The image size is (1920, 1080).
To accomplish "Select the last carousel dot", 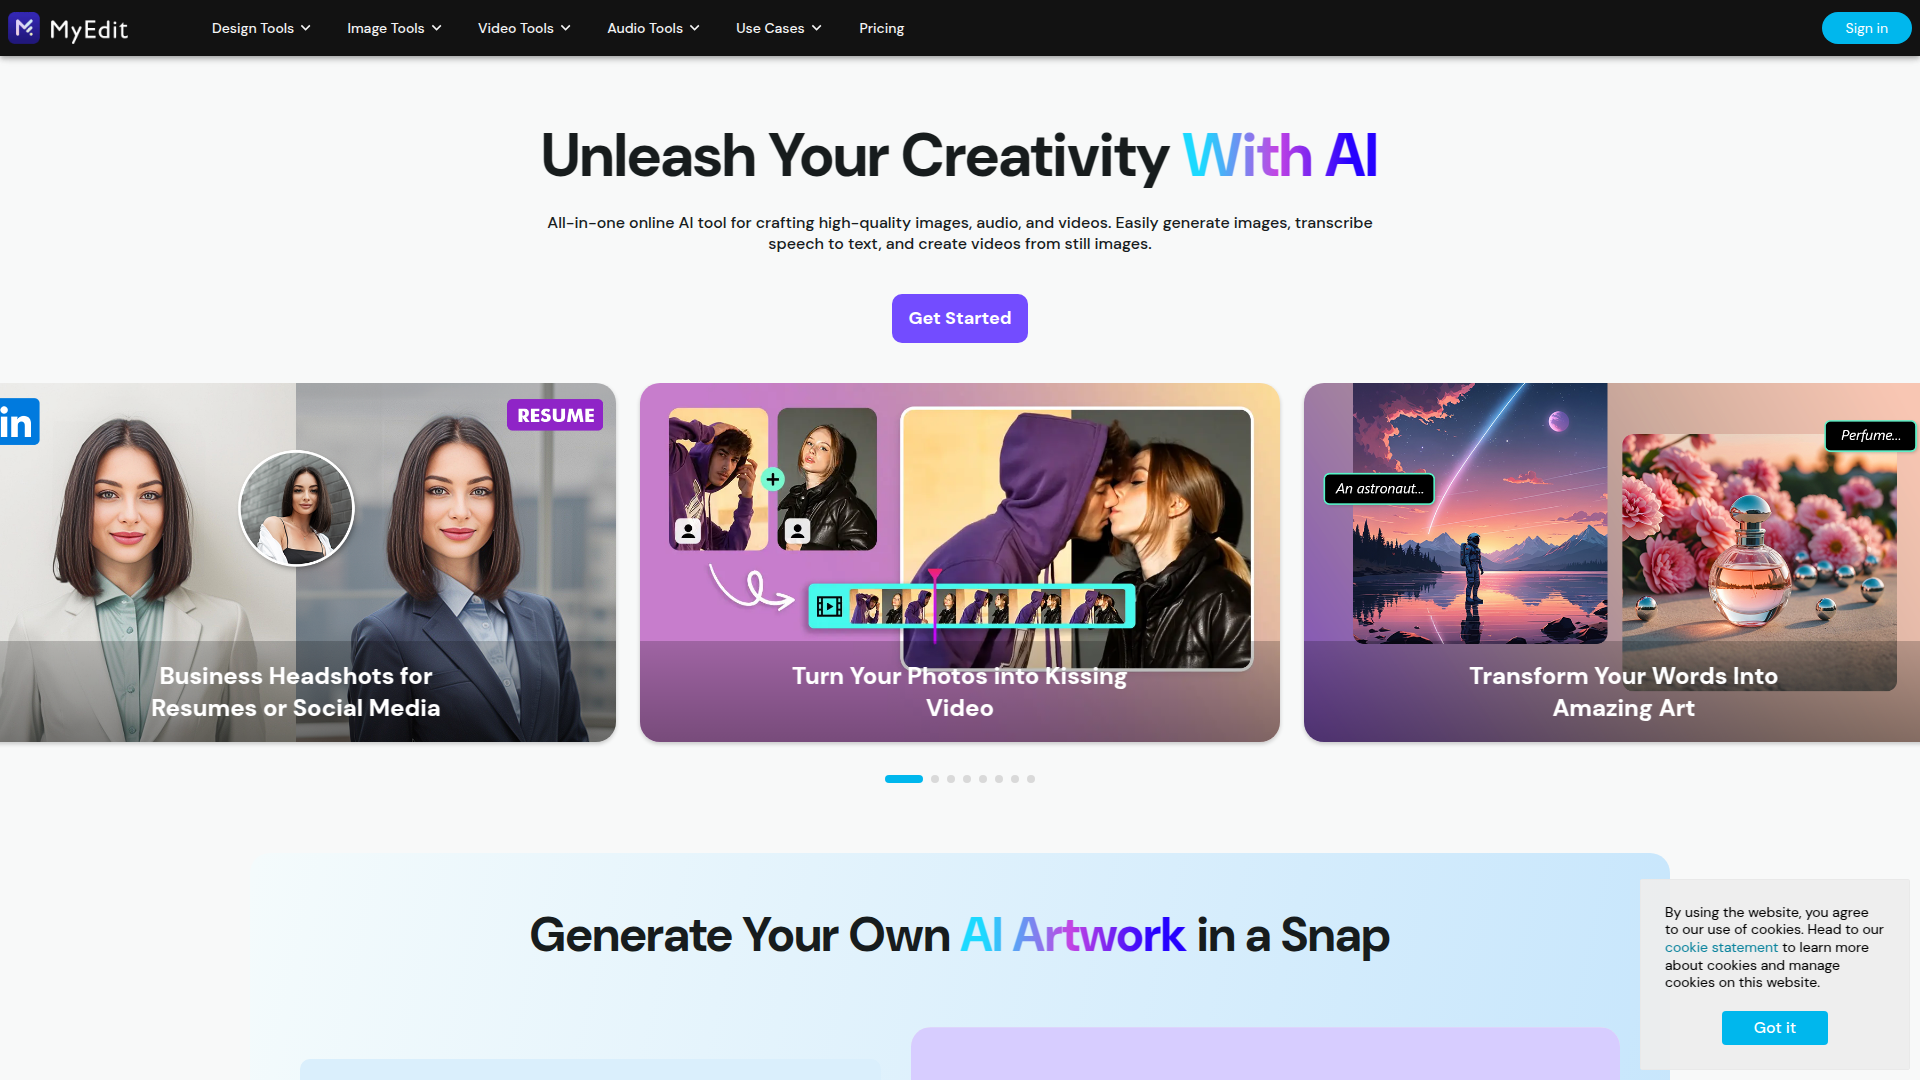I will (x=1031, y=779).
